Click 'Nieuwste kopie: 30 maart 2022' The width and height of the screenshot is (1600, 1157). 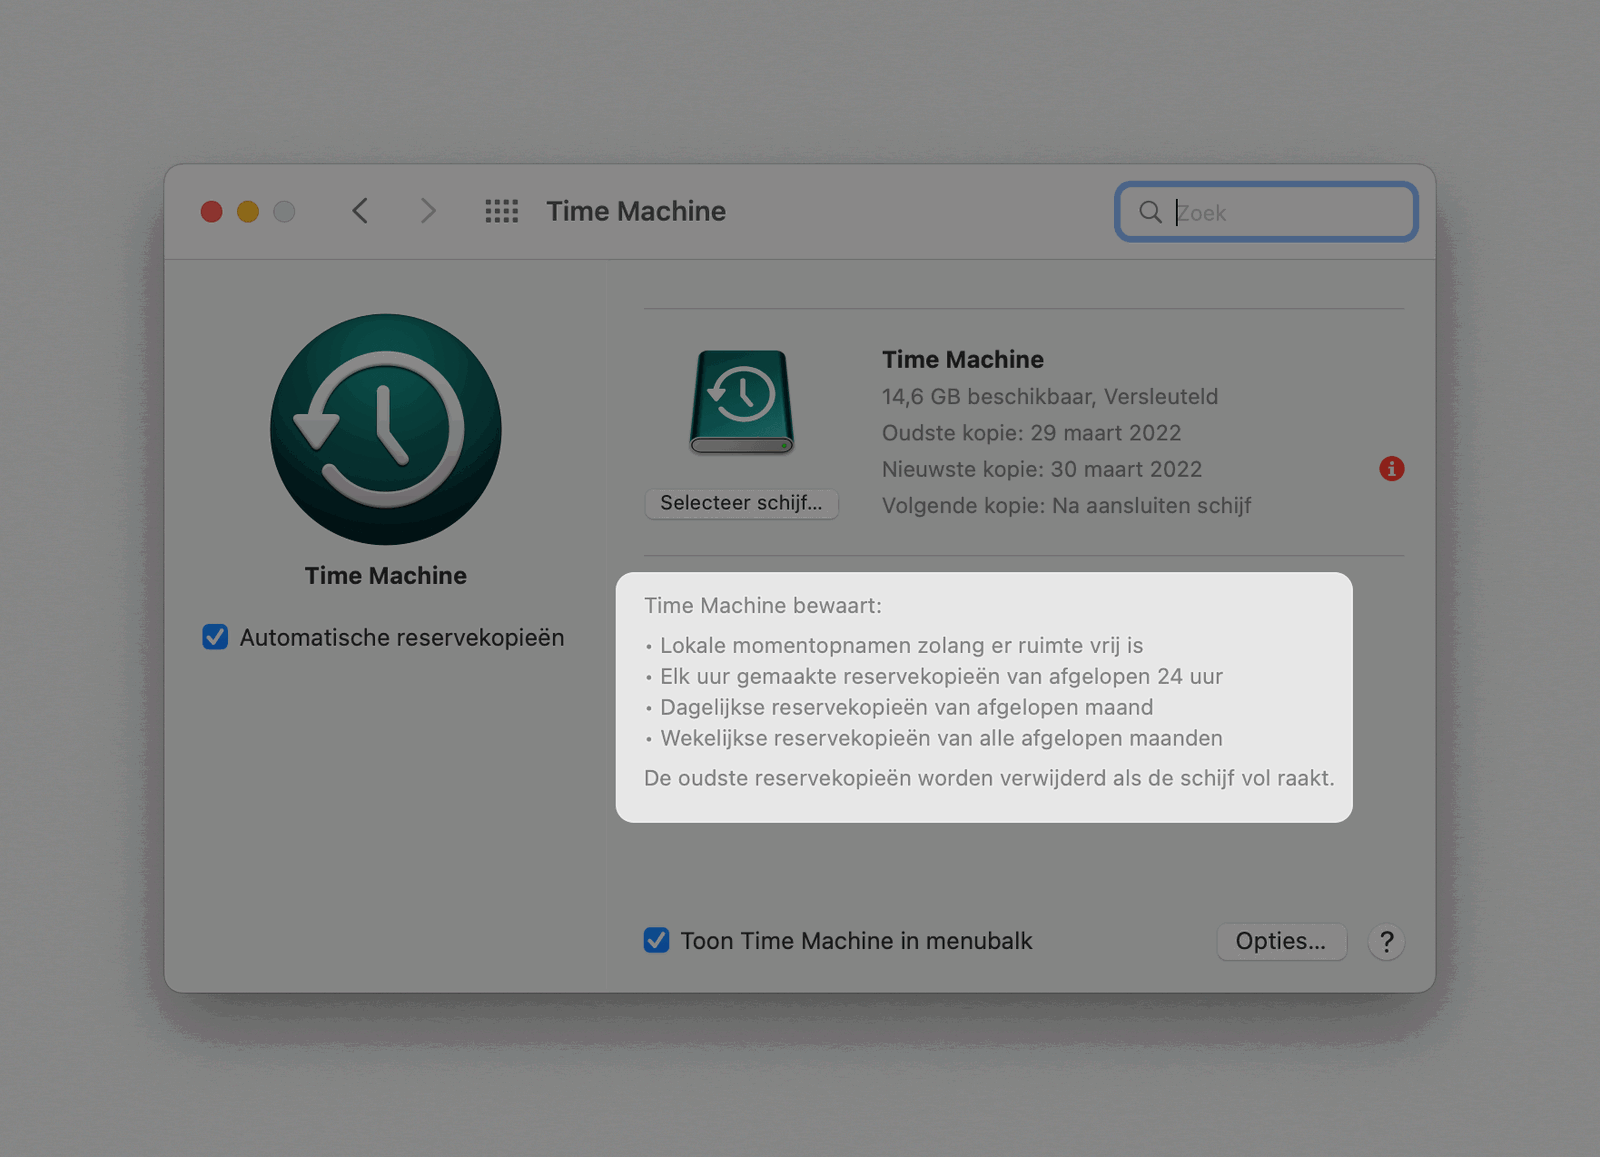[x=1041, y=469]
